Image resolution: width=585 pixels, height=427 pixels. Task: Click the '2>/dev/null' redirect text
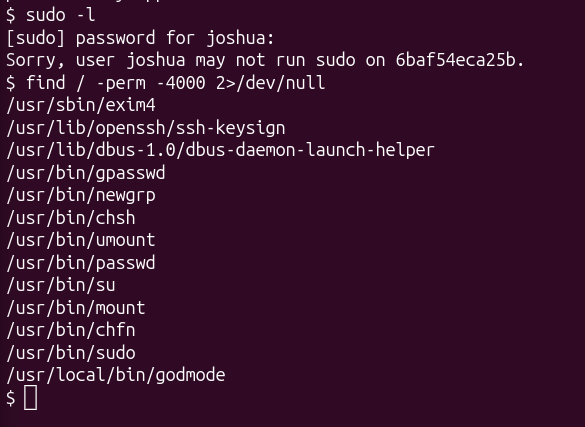click(x=270, y=83)
